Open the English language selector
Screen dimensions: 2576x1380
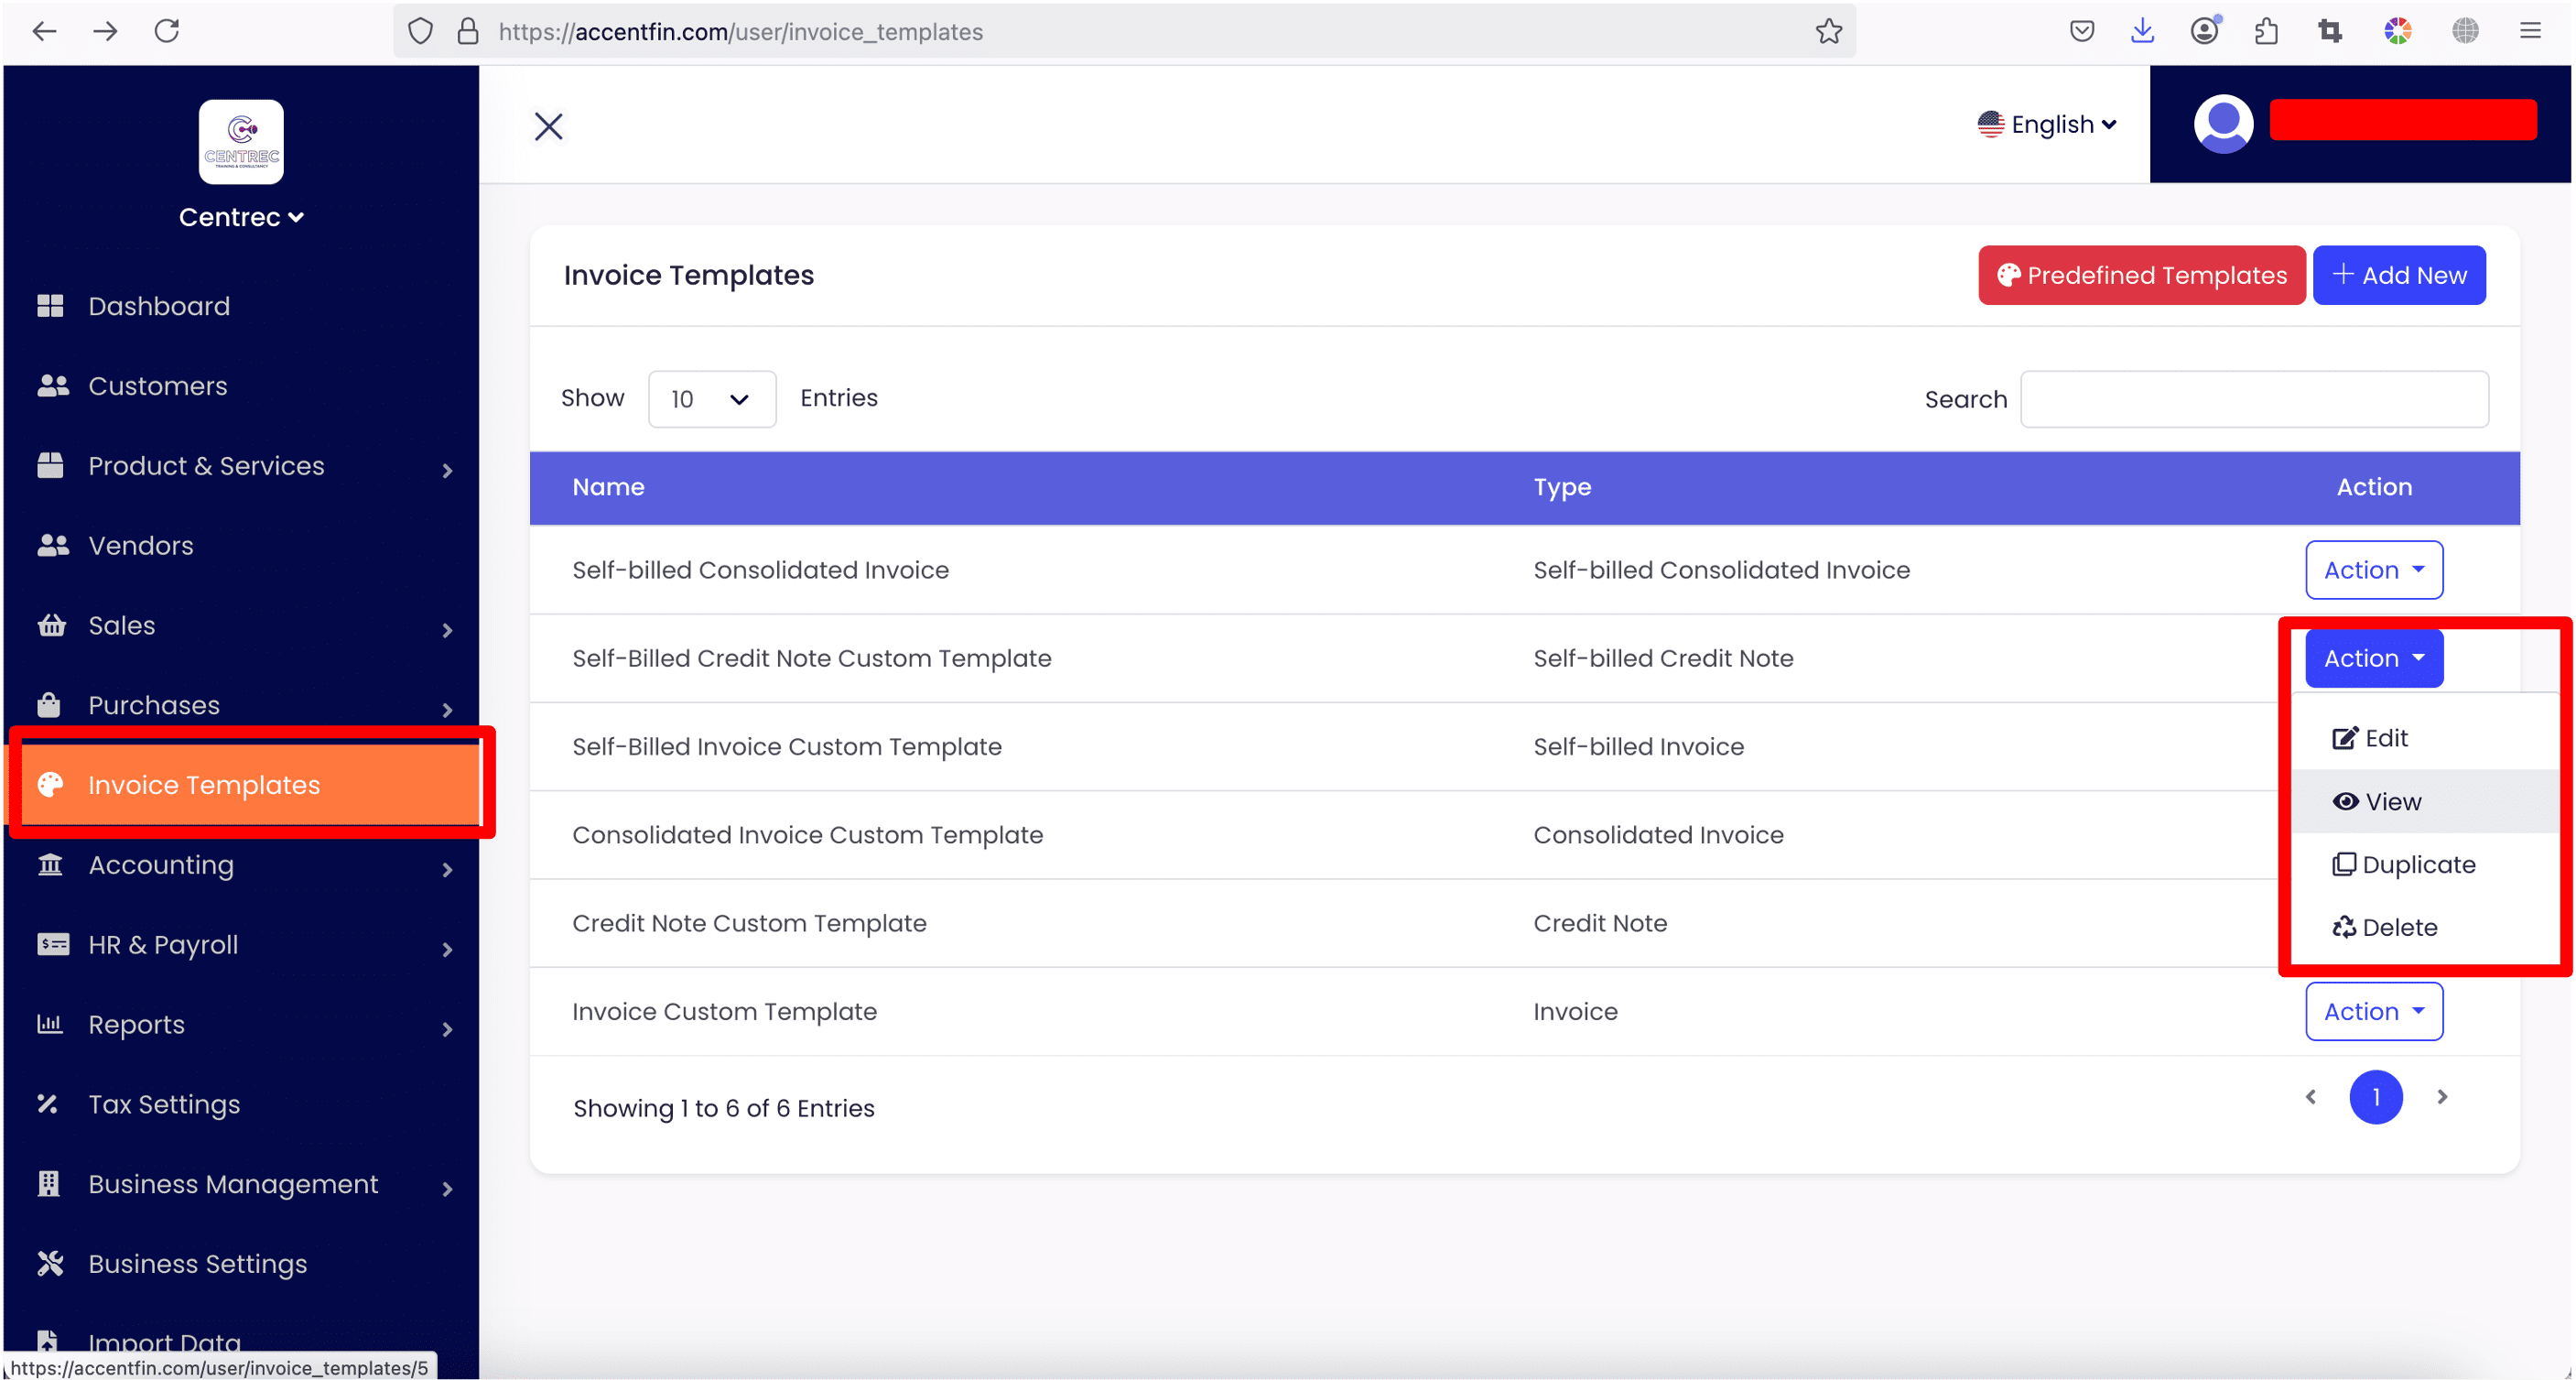(x=2048, y=124)
